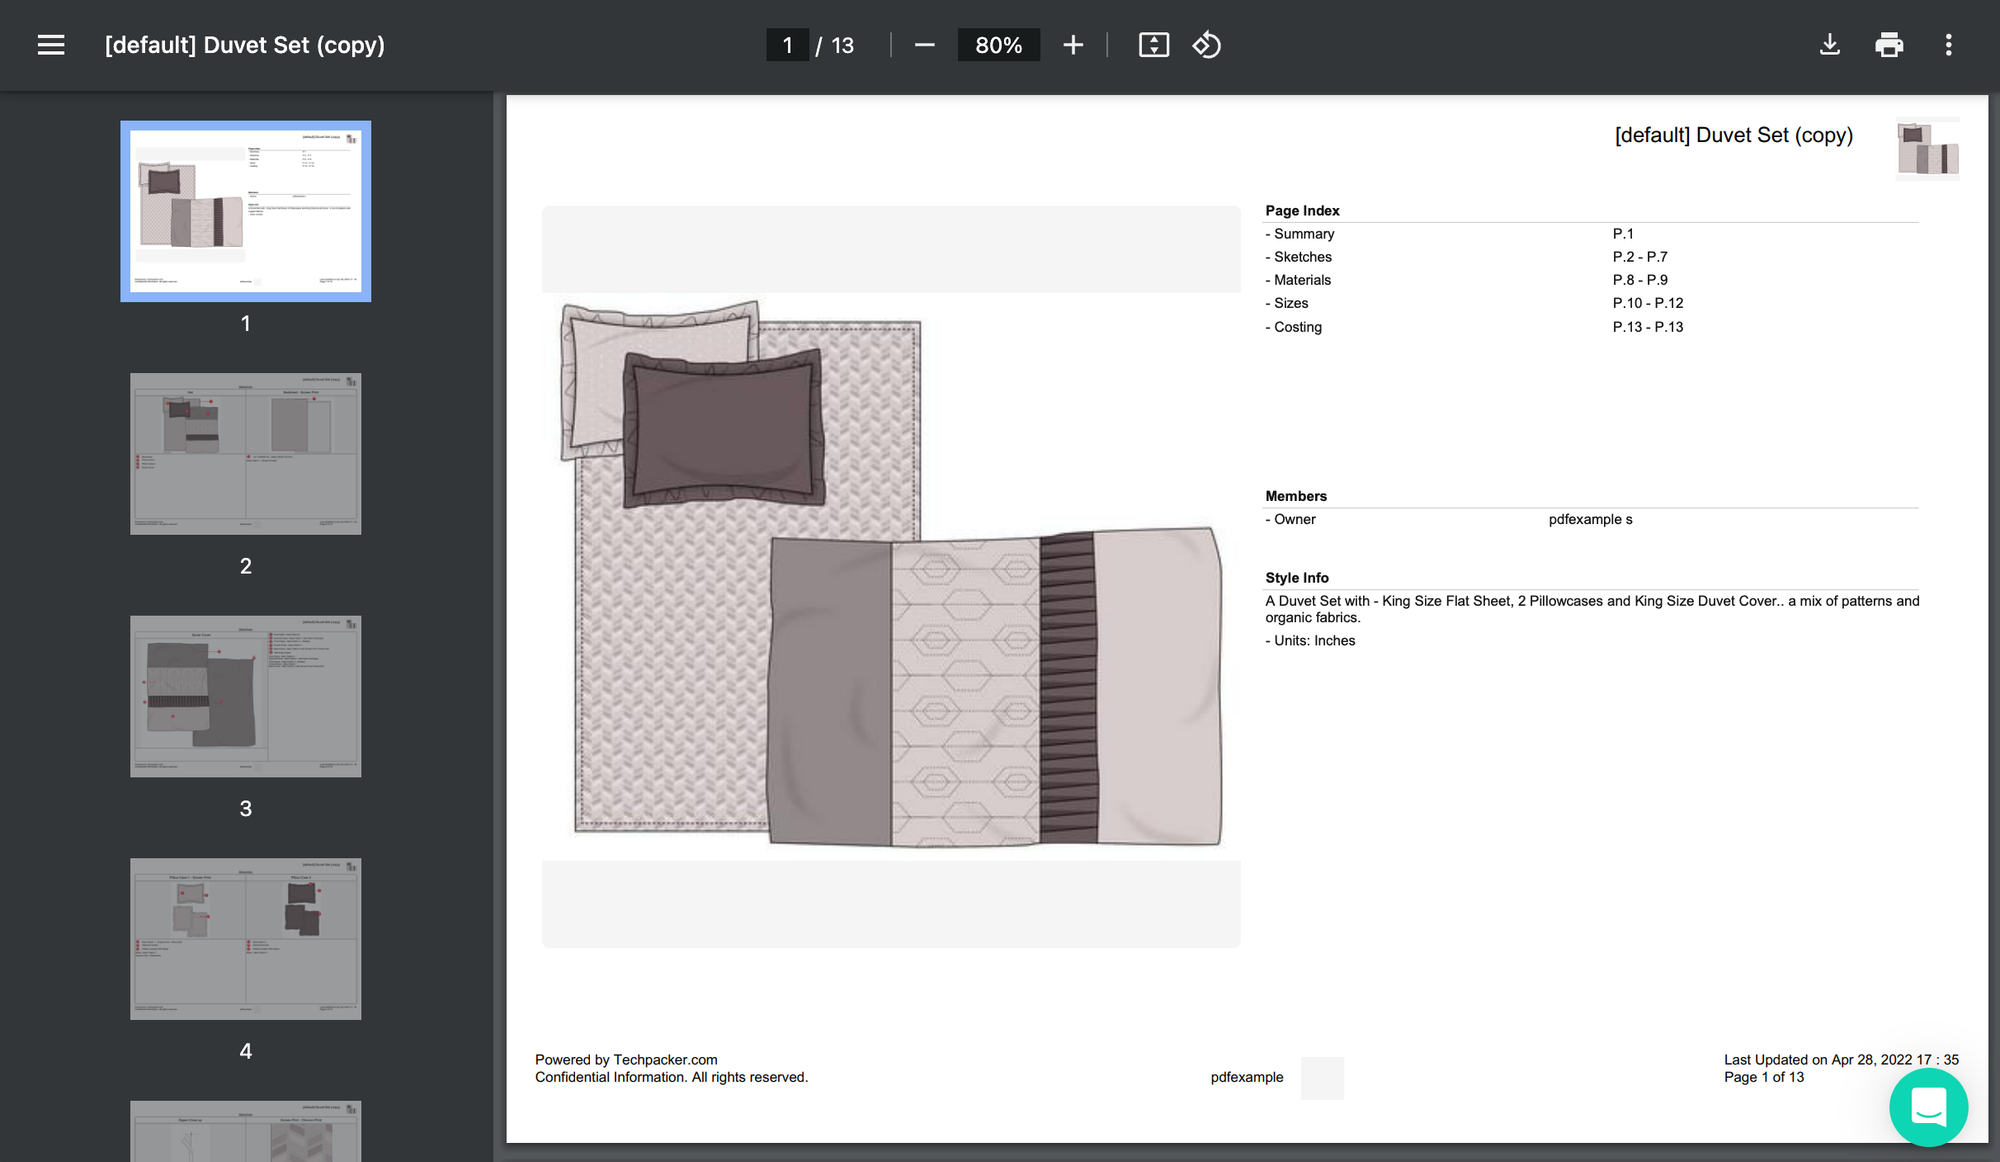Click the duvet set thumbnail in page header
Screen dimensions: 2000x1162
[1927, 149]
